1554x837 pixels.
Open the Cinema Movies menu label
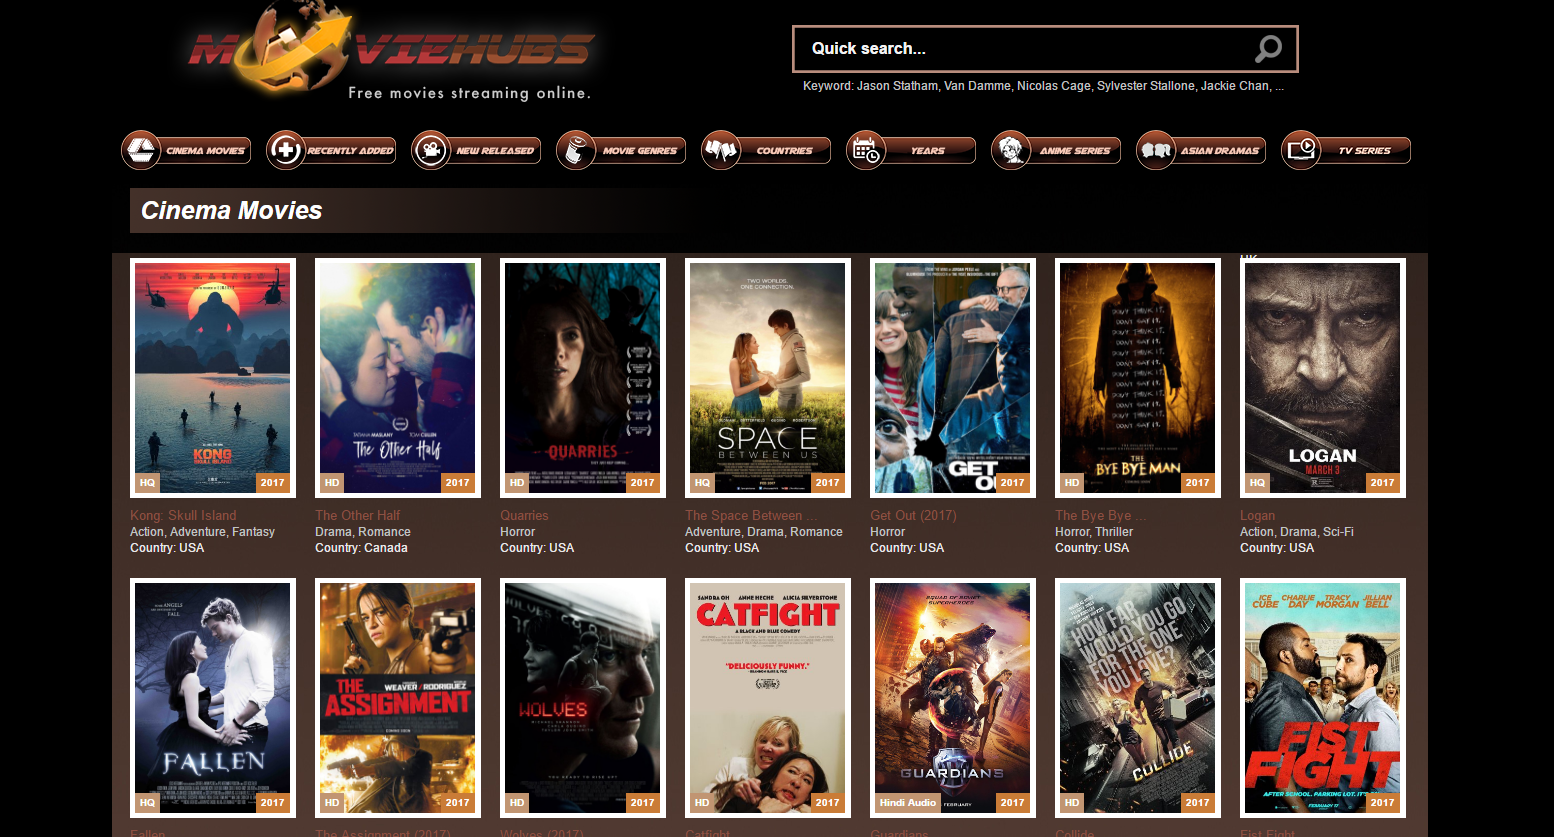click(x=205, y=151)
